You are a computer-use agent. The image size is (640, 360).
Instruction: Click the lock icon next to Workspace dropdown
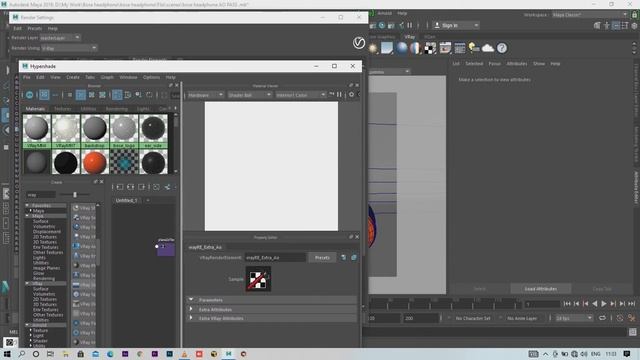(634, 15)
